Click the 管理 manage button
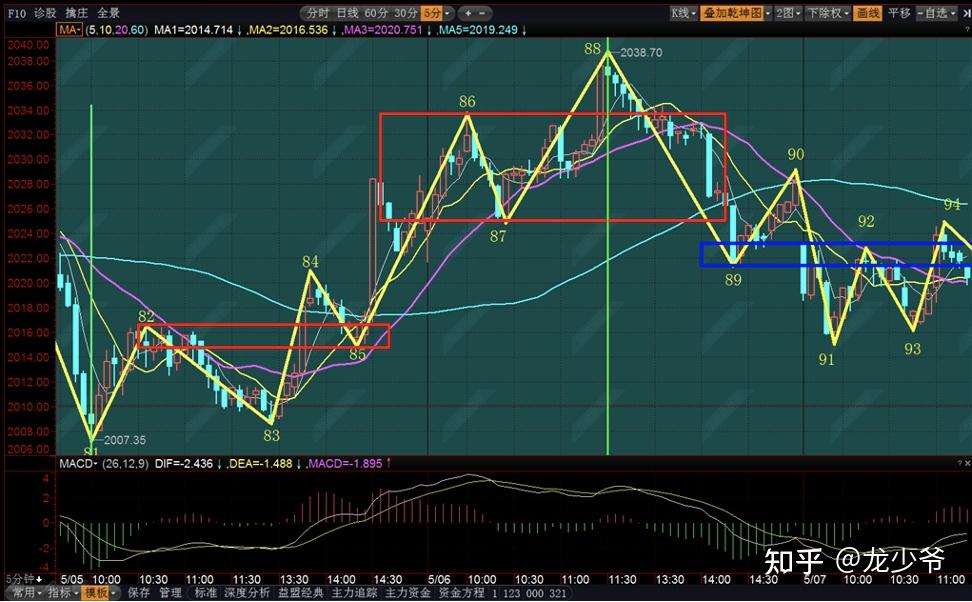 click(x=171, y=593)
